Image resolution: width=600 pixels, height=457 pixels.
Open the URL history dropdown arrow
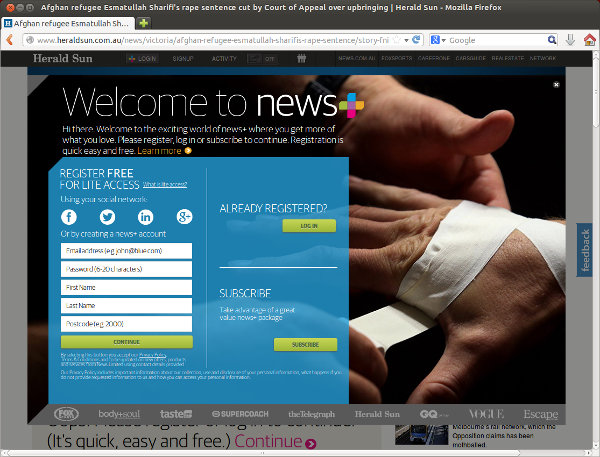pos(406,40)
